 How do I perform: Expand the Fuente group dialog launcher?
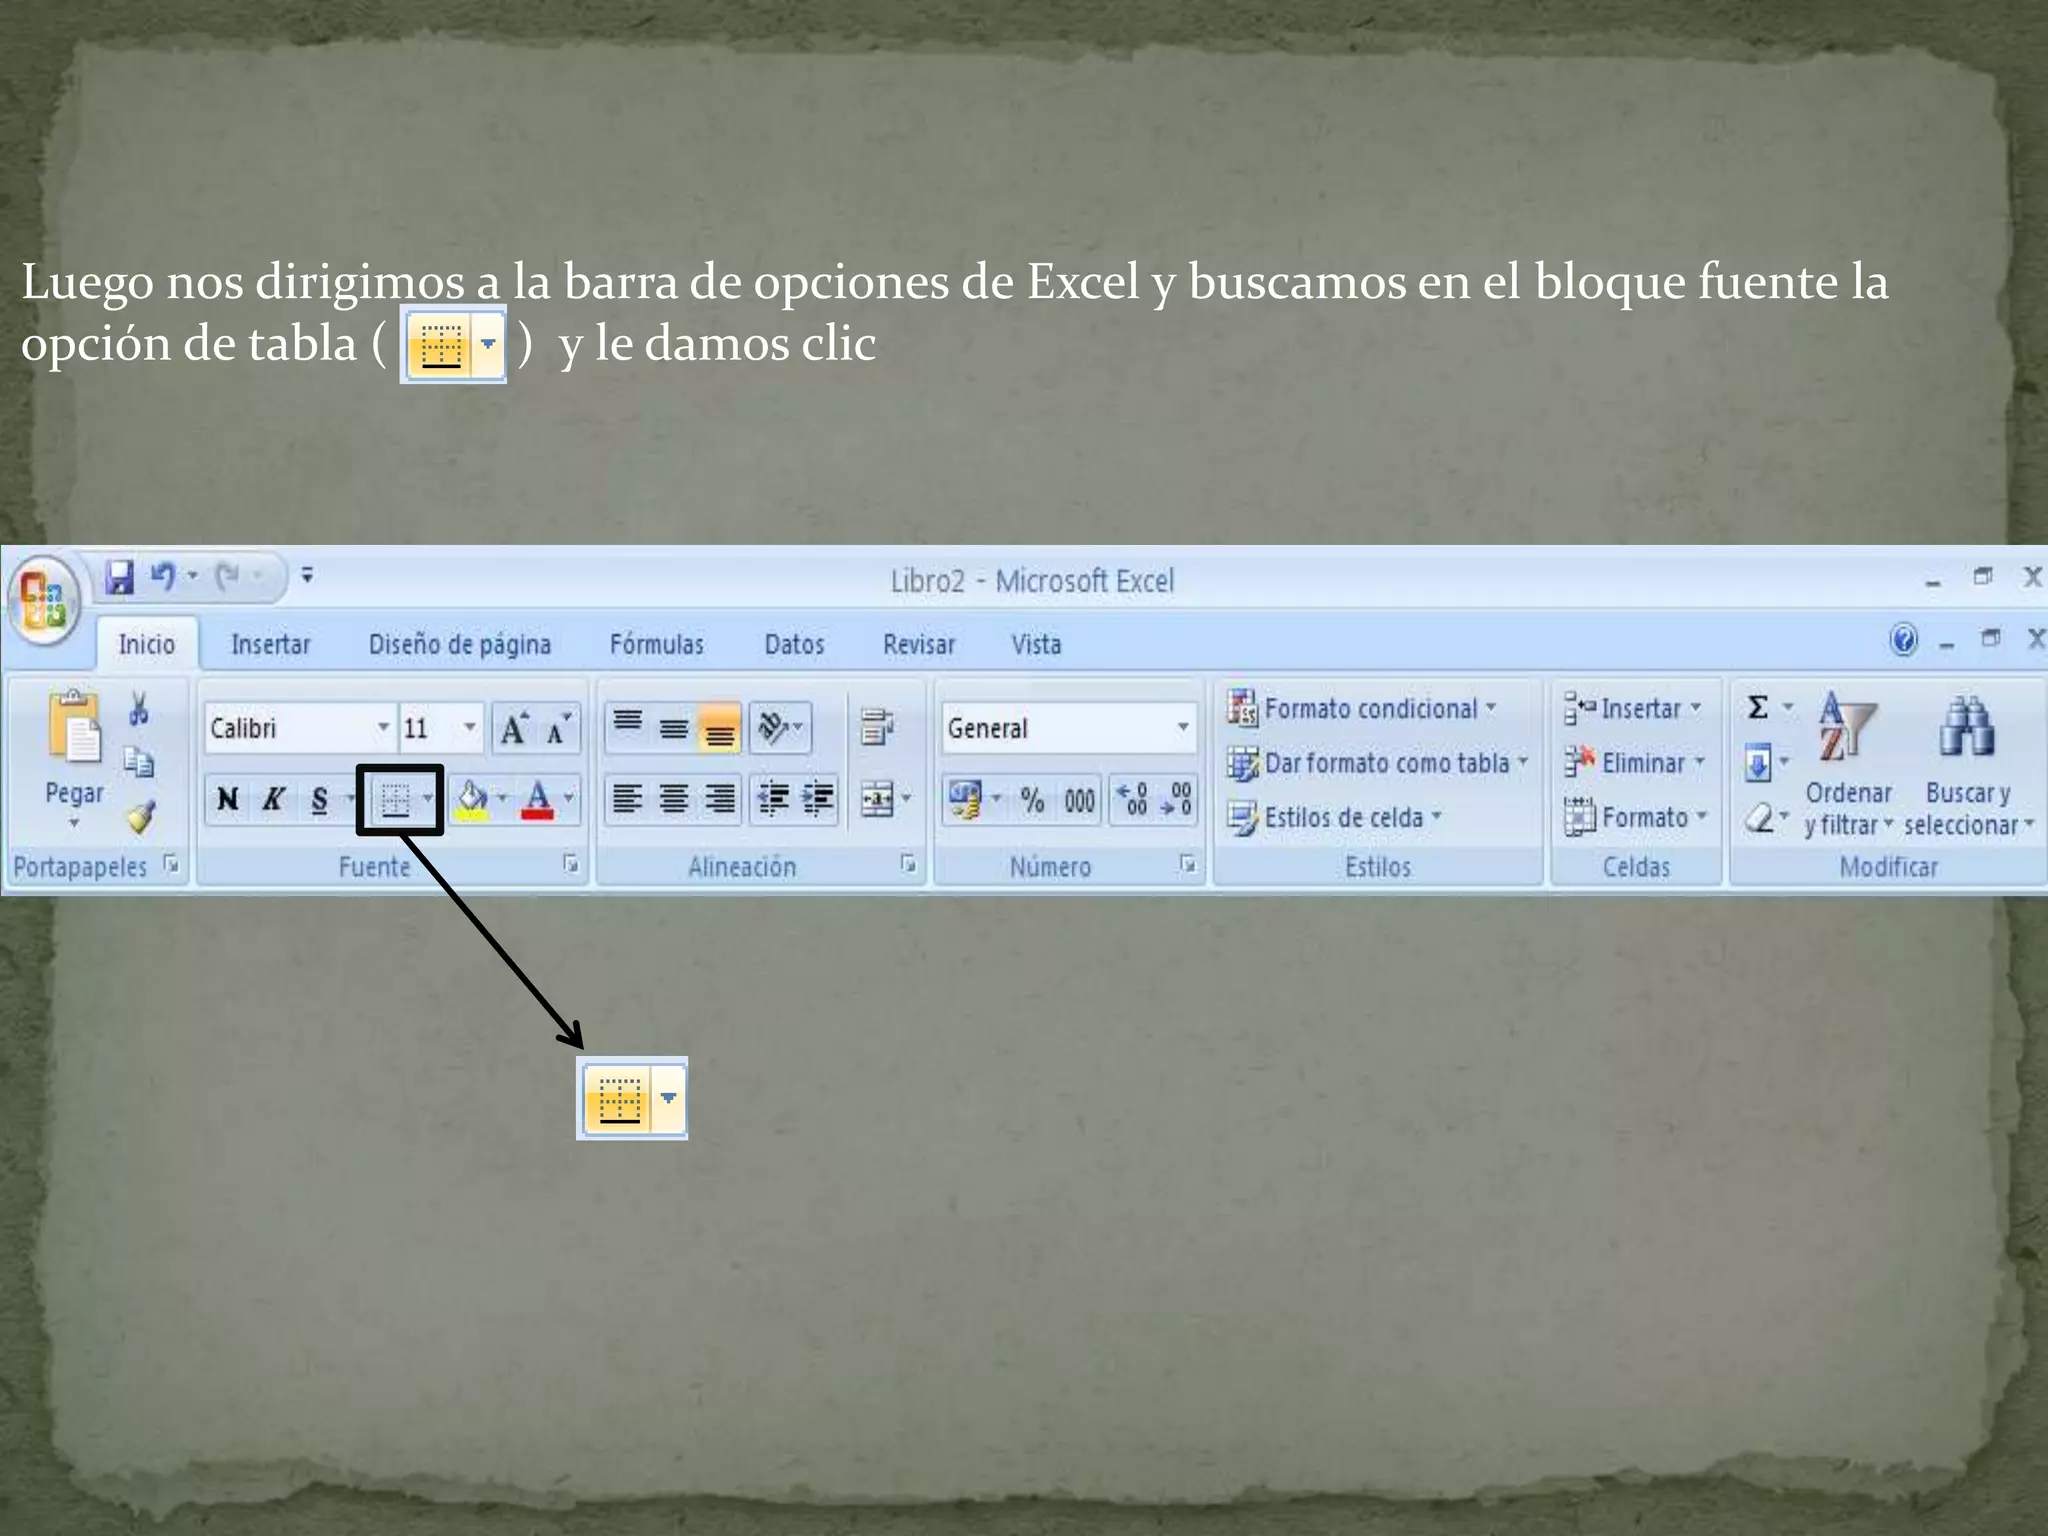pos(570,863)
